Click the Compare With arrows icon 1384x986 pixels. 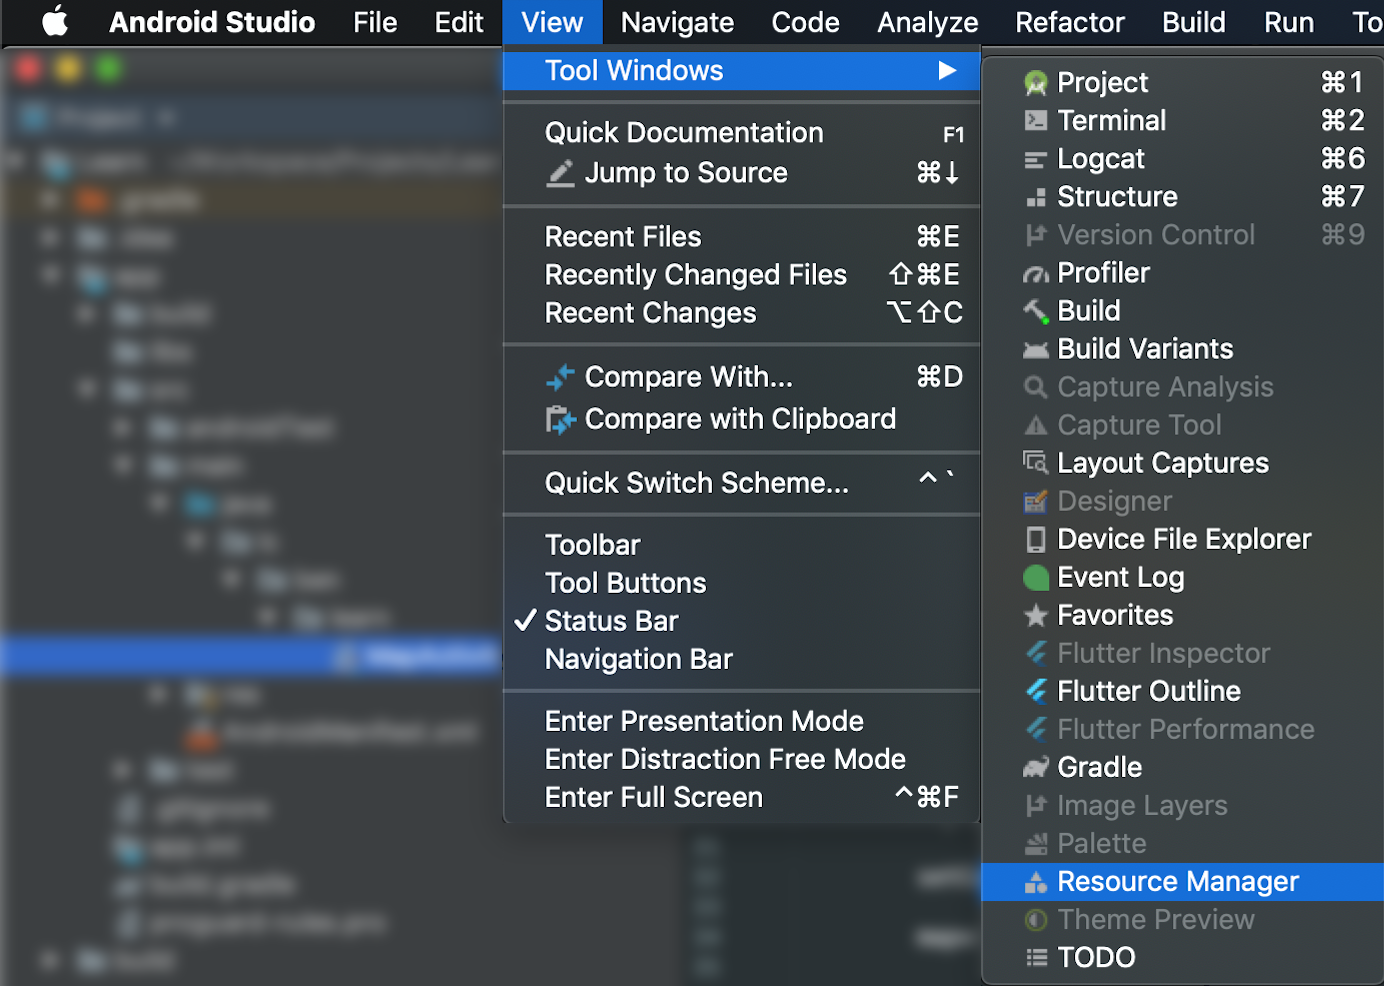pos(560,377)
